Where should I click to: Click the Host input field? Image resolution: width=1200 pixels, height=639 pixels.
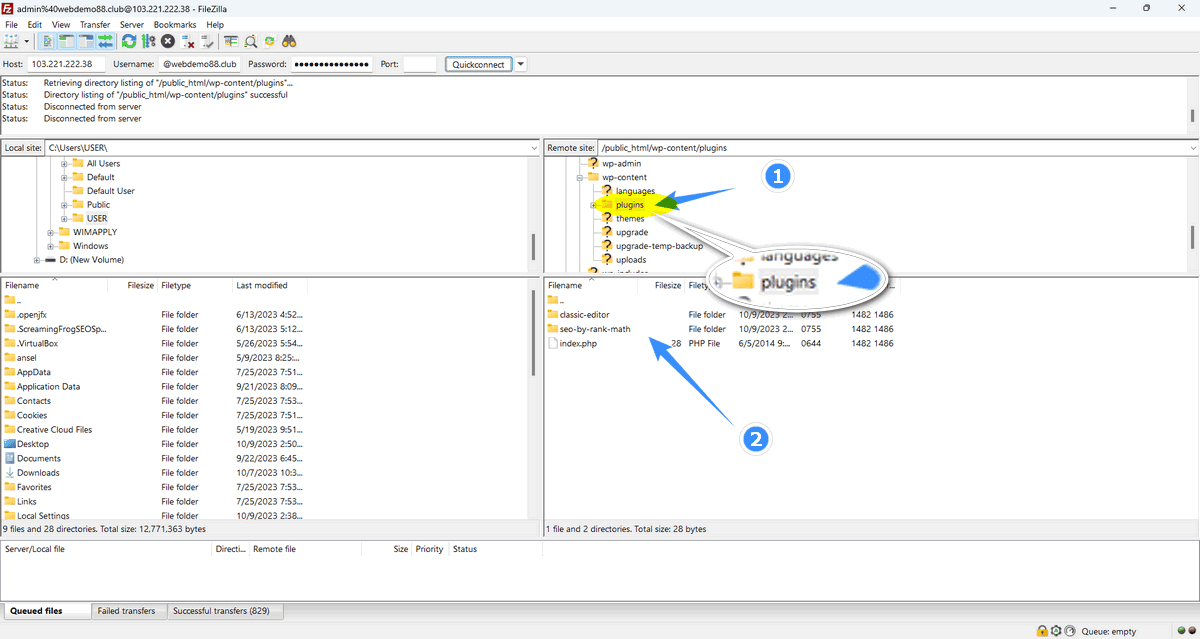click(66, 64)
